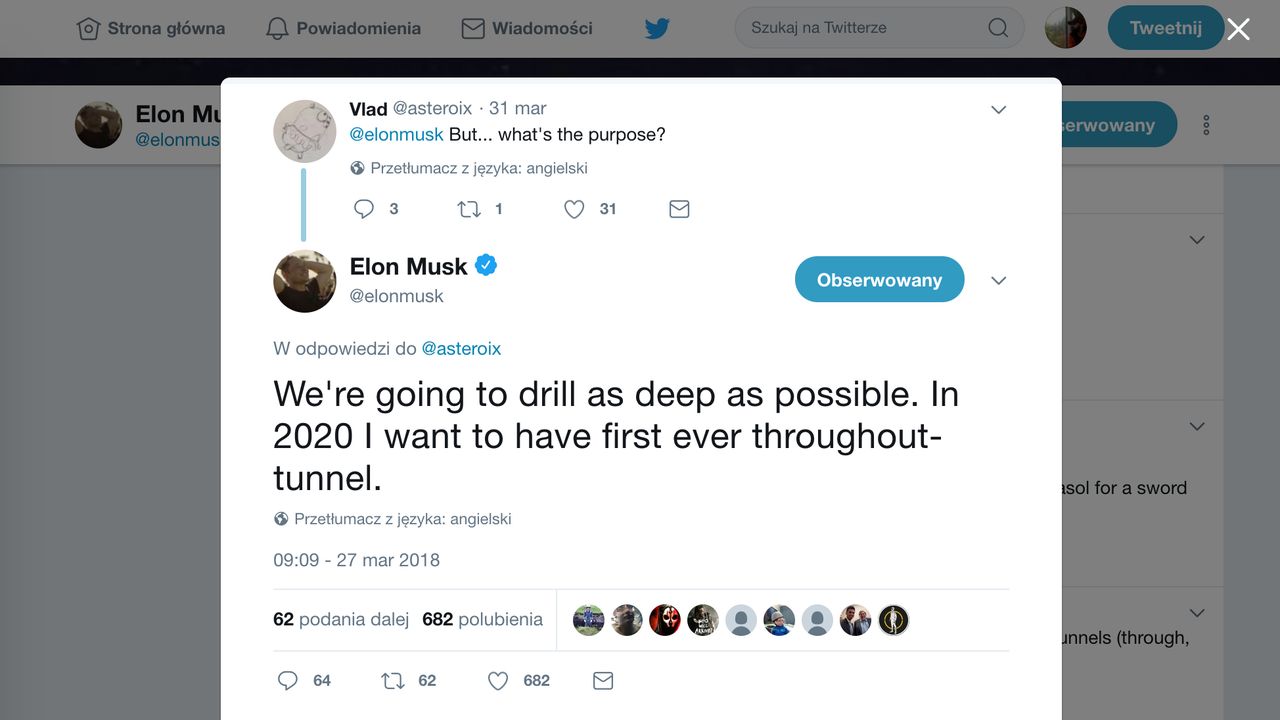Open profile avatar account menu

click(1065, 28)
